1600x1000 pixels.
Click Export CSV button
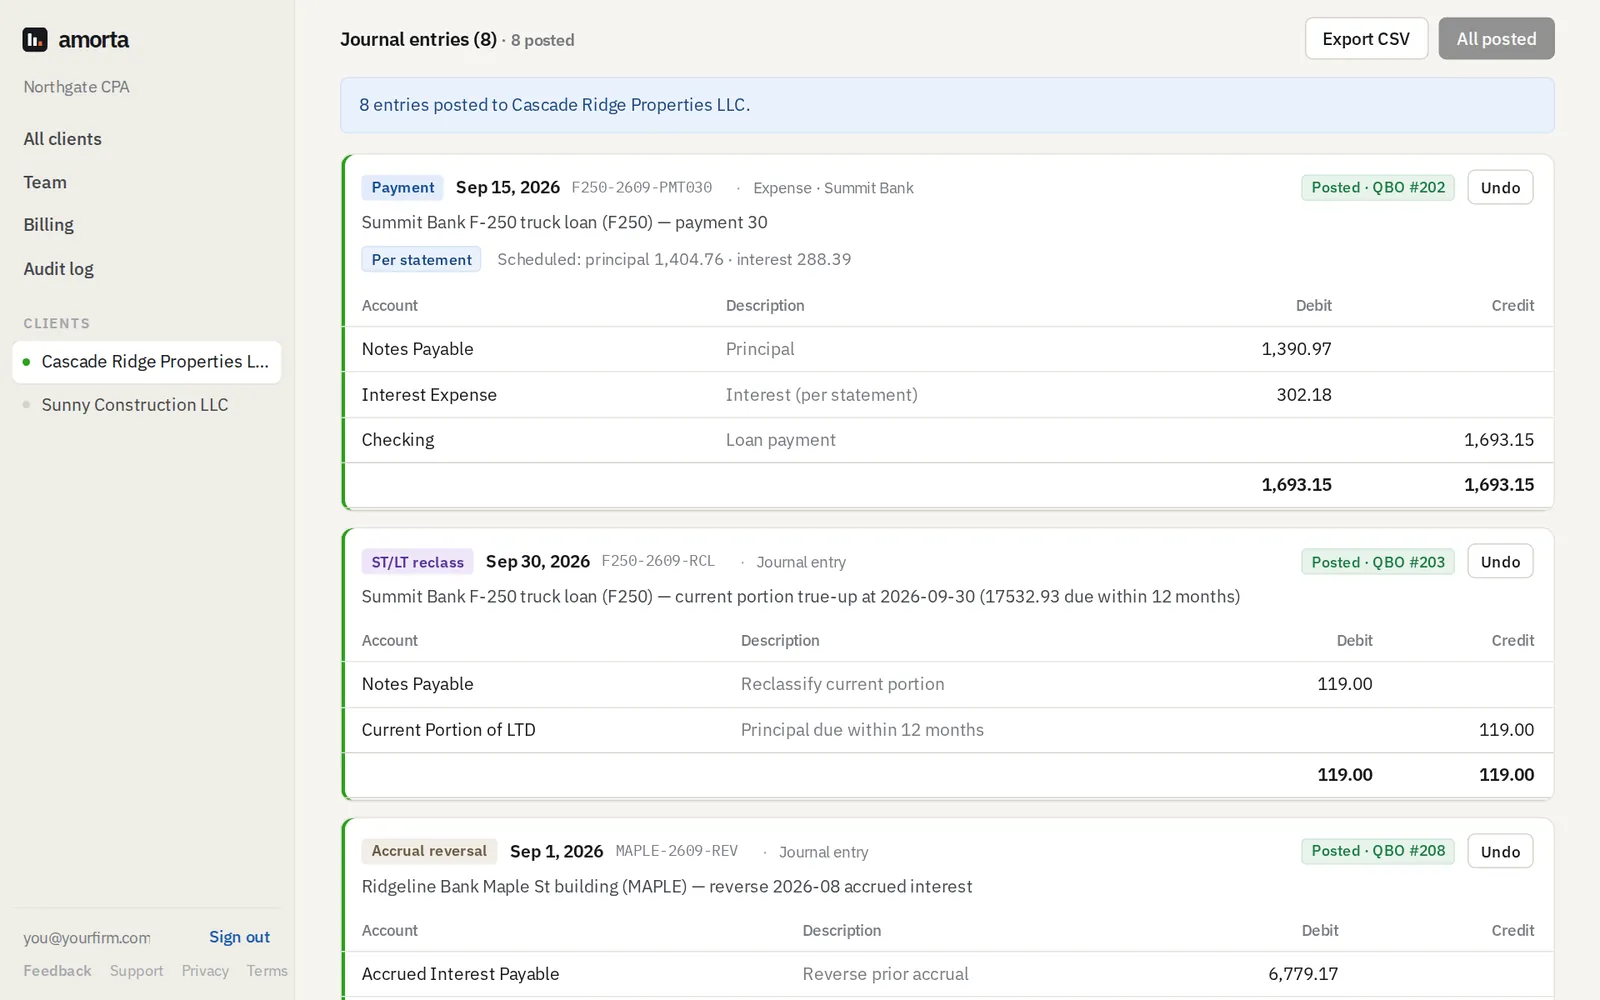tap(1366, 39)
